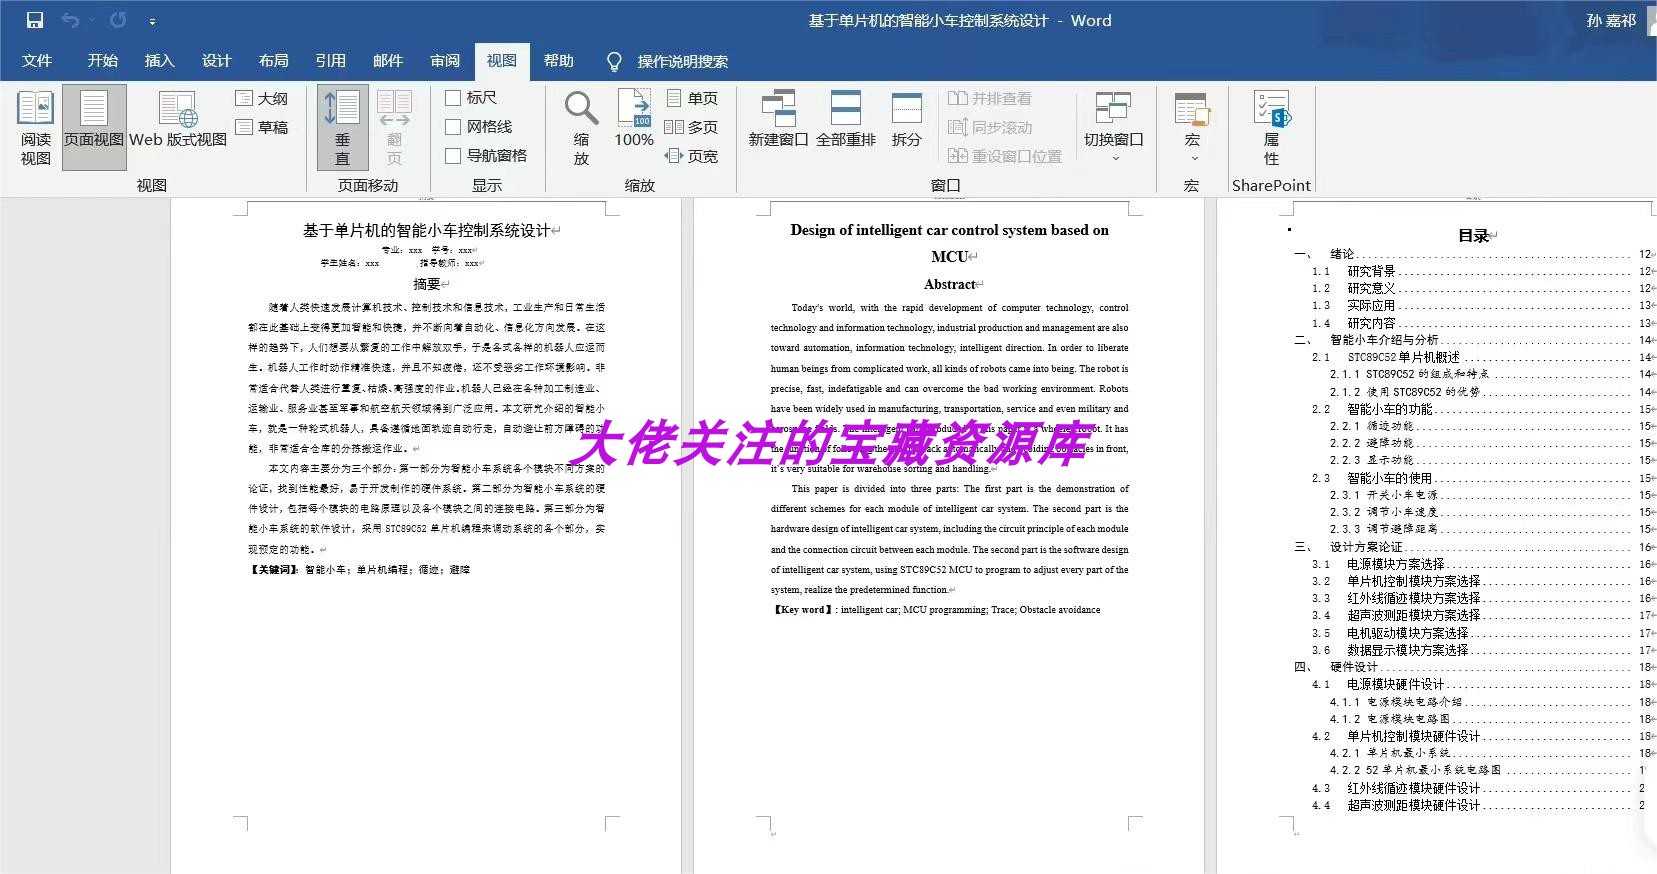This screenshot has width=1657, height=874.
Task: Click 全部重排 arrange all
Action: click(x=846, y=120)
